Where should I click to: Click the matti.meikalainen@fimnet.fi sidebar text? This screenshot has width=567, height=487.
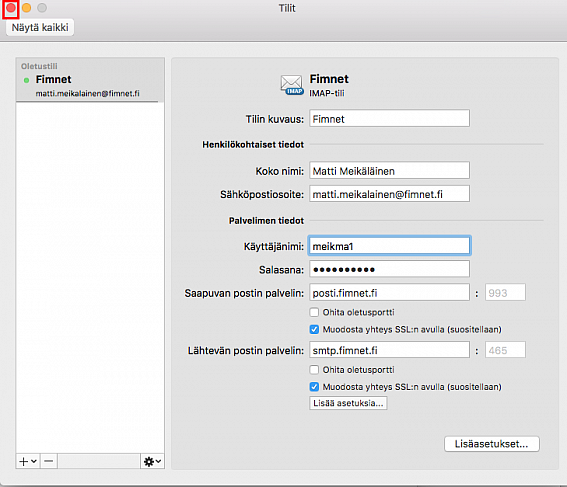coord(87,94)
